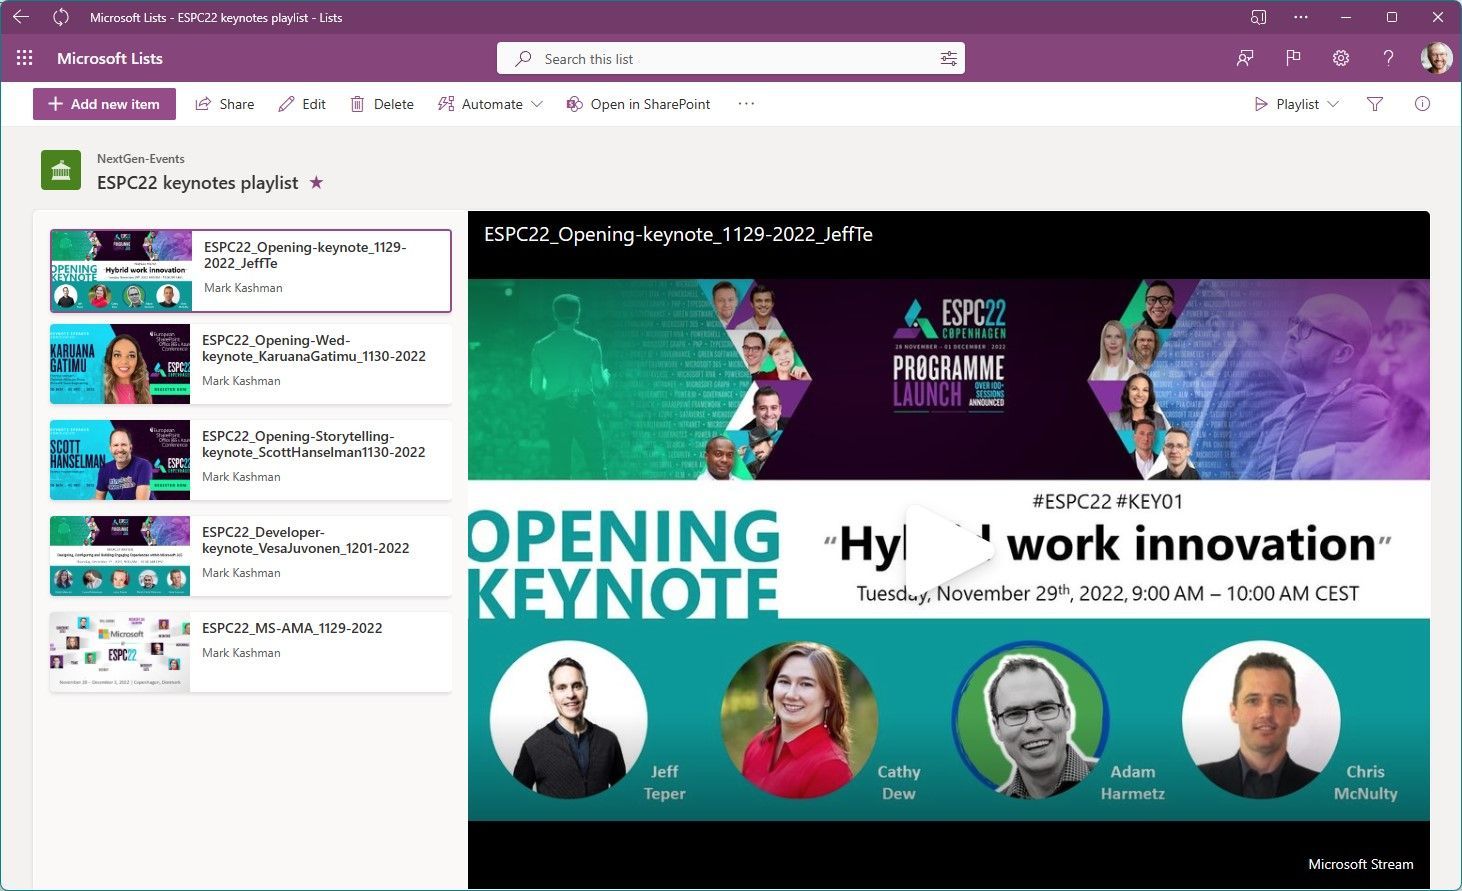Open the command bar overflow ellipsis

(745, 104)
